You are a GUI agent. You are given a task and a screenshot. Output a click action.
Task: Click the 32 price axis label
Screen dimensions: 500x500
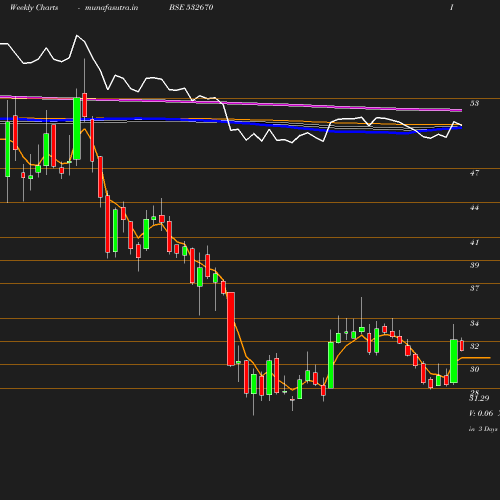click(474, 346)
